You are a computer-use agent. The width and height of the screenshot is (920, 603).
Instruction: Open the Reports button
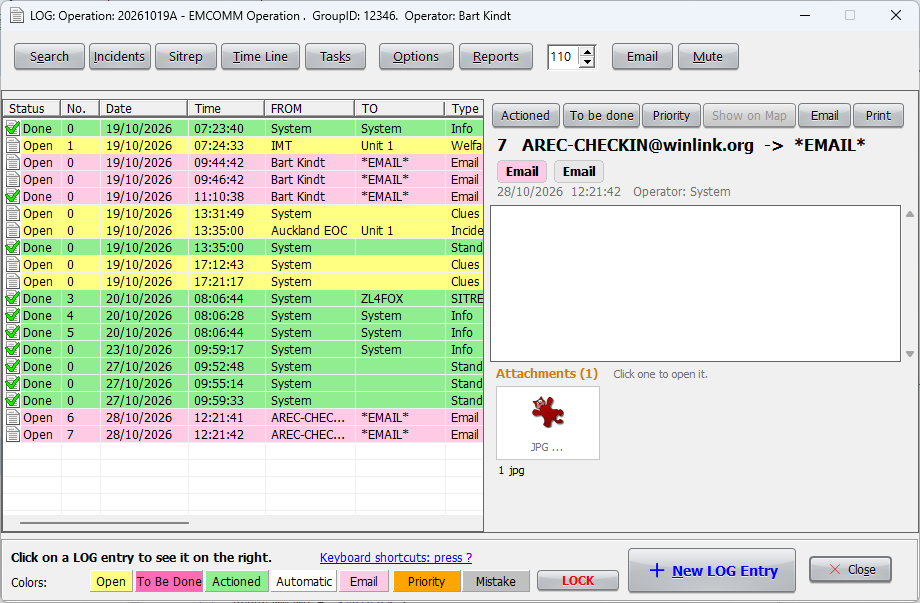click(496, 57)
